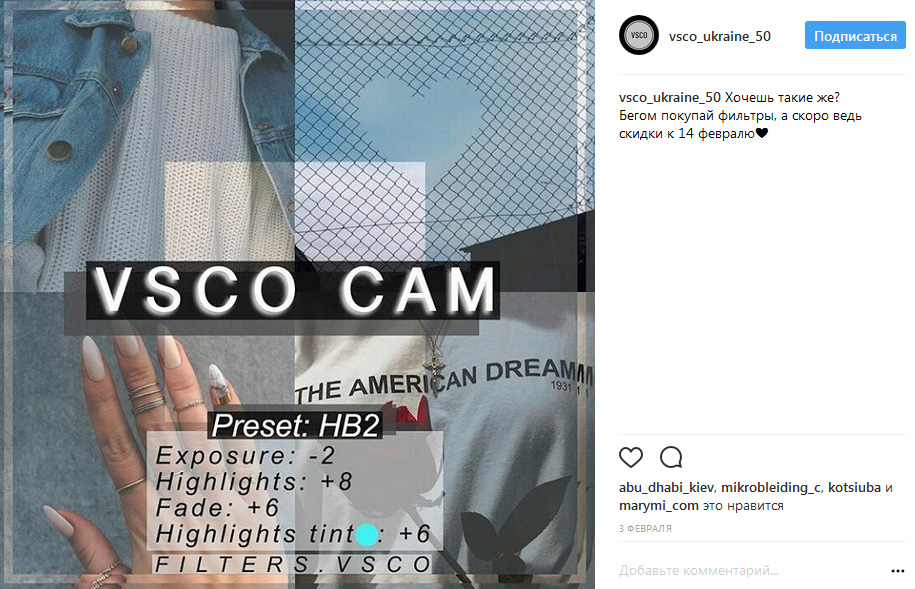Open kotsiuba liker profile
The image size is (915, 589).
(x=854, y=487)
